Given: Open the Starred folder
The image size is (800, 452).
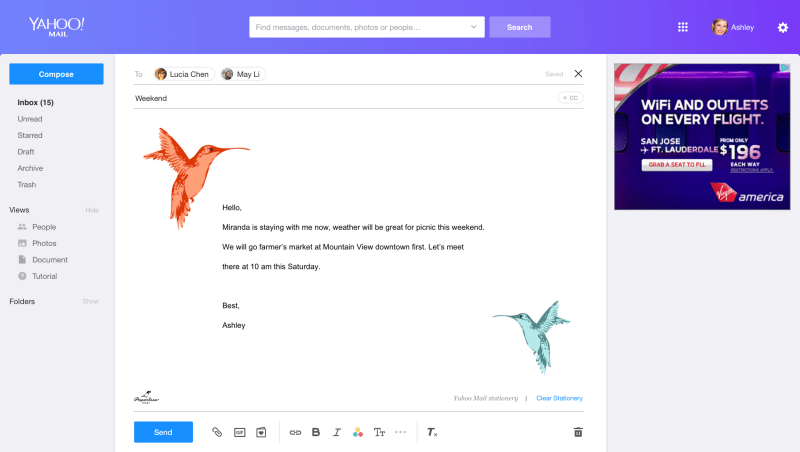Looking at the screenshot, I should pos(30,134).
